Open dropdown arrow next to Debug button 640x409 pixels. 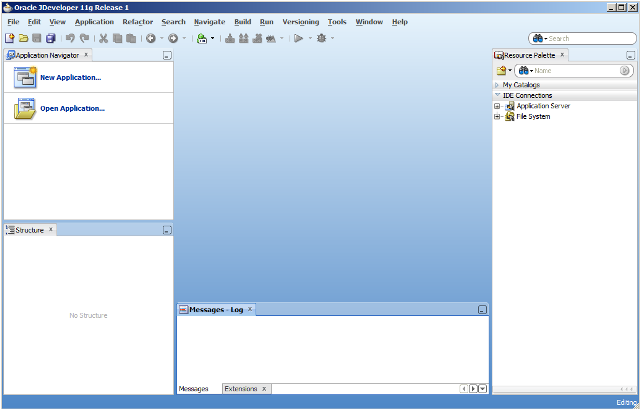pos(332,38)
